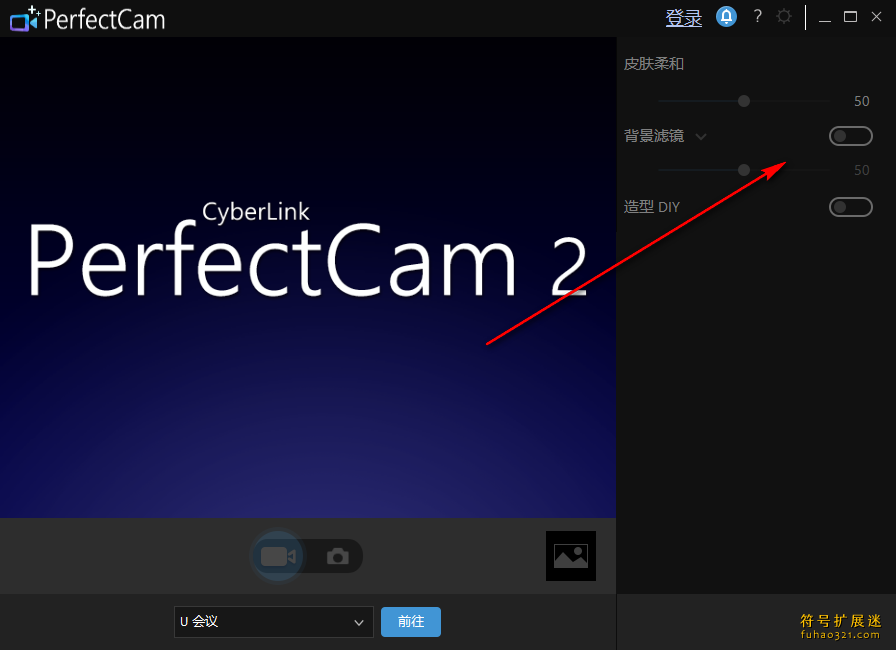Click the 造型 DIY label
The image size is (896, 650).
tap(652, 207)
